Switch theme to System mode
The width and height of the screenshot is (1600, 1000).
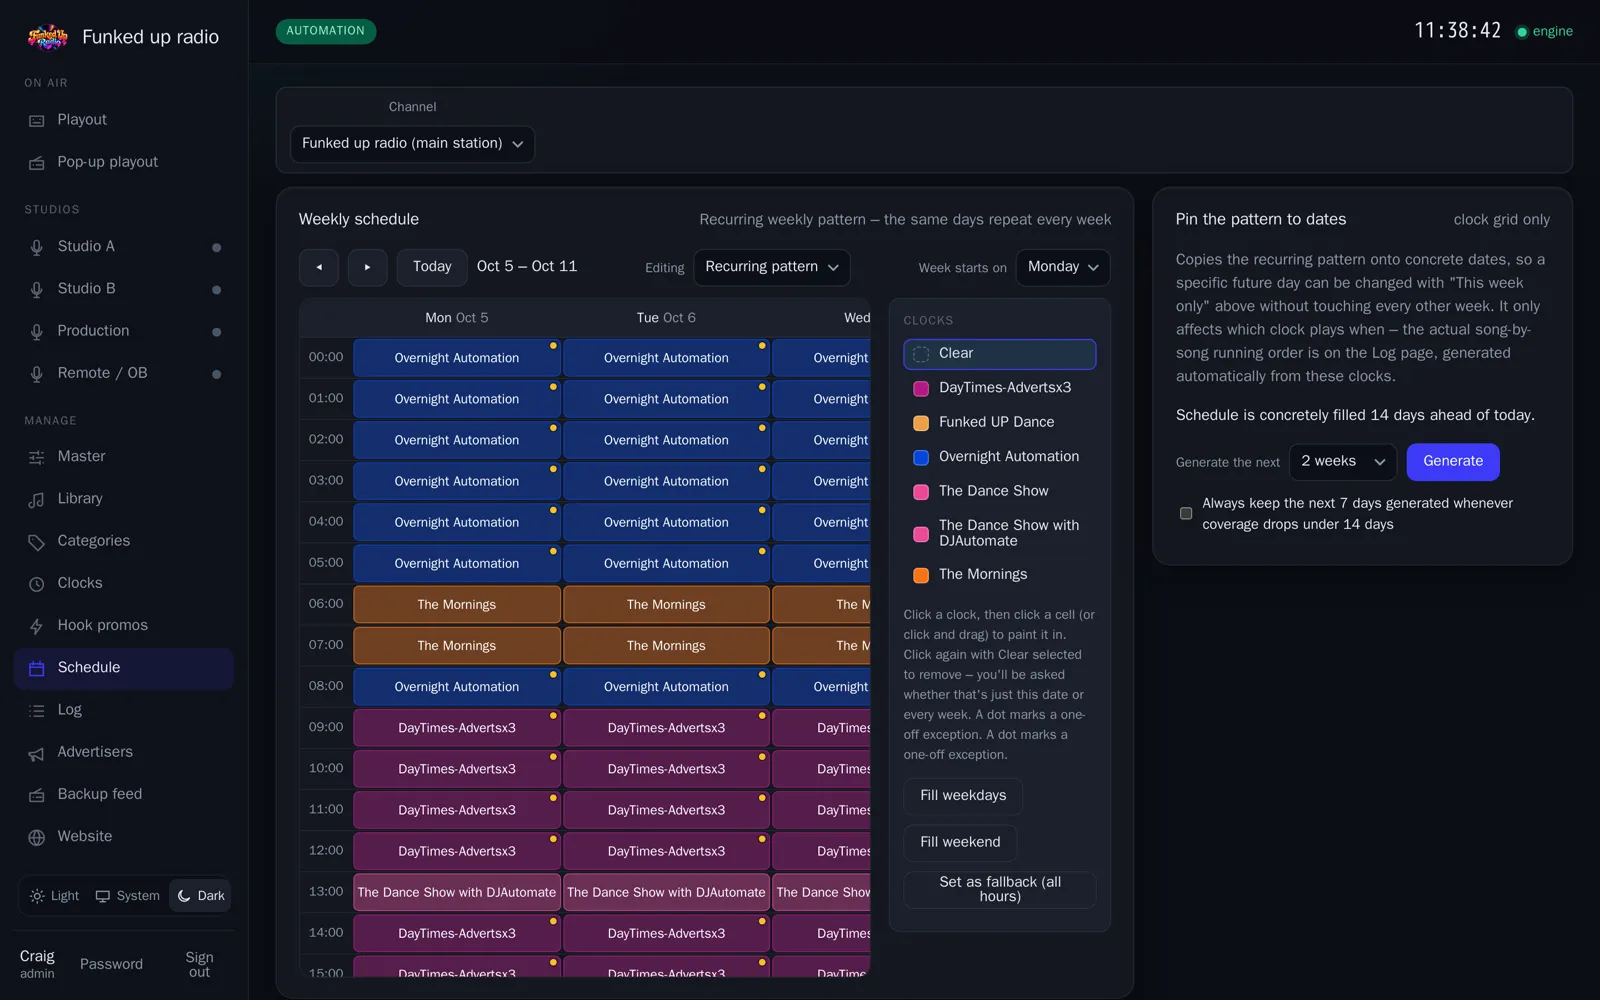[128, 896]
